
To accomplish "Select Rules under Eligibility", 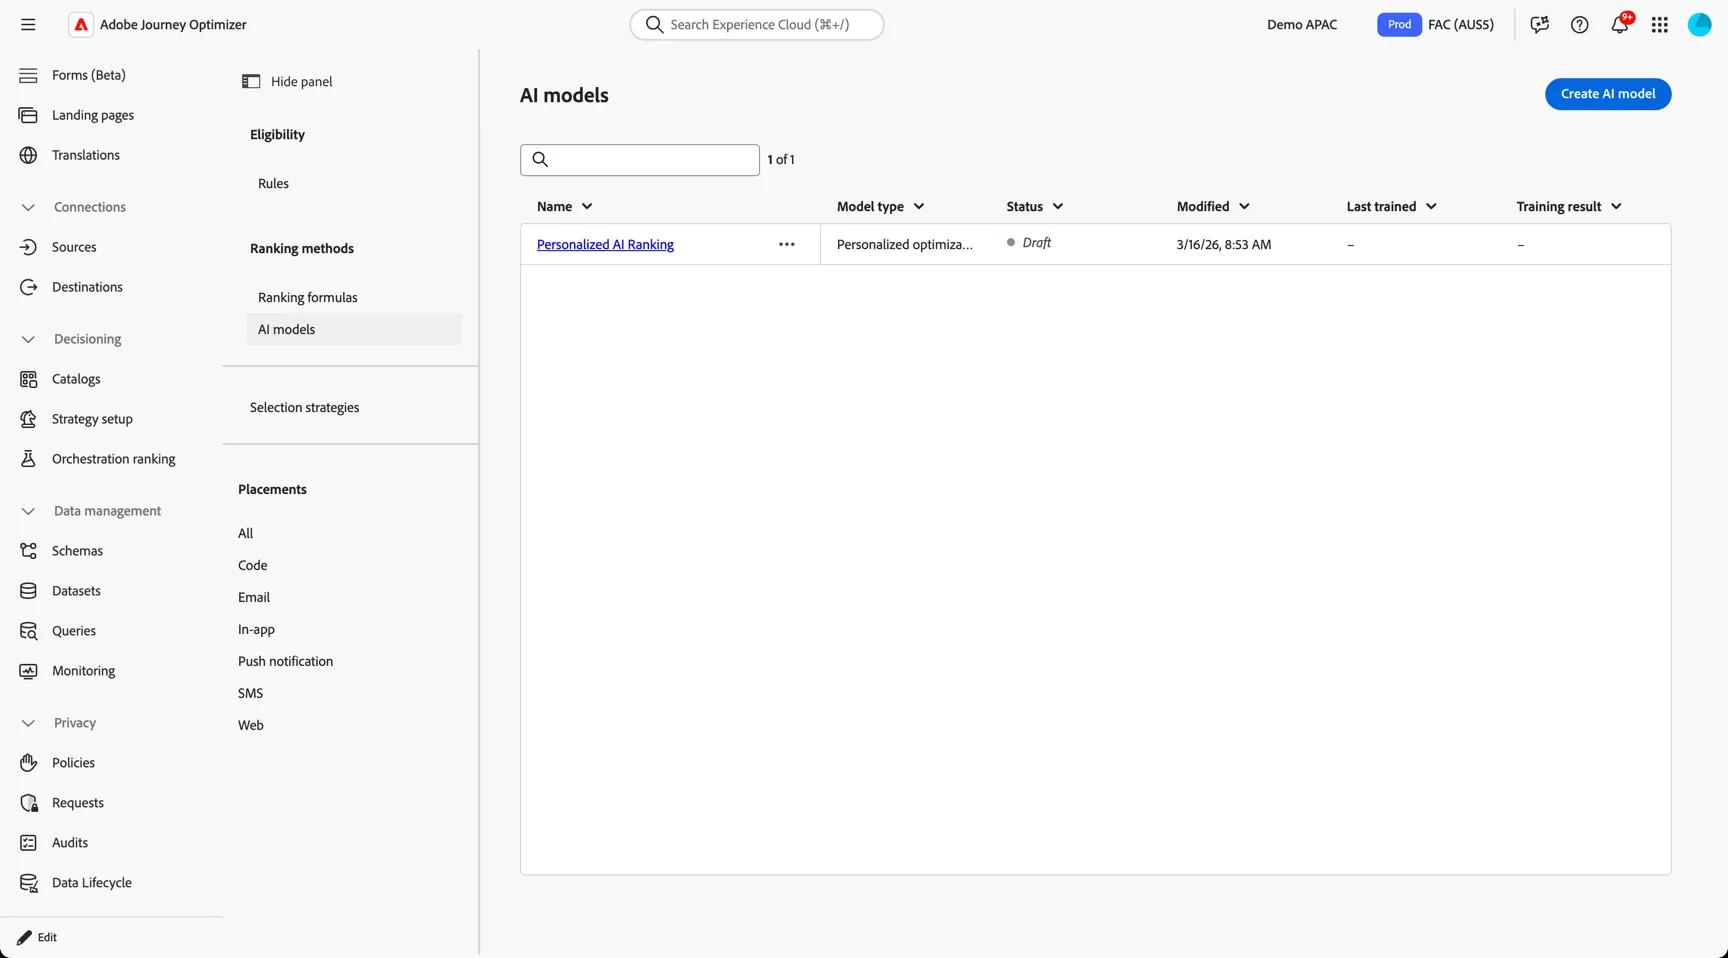I will 273,184.
